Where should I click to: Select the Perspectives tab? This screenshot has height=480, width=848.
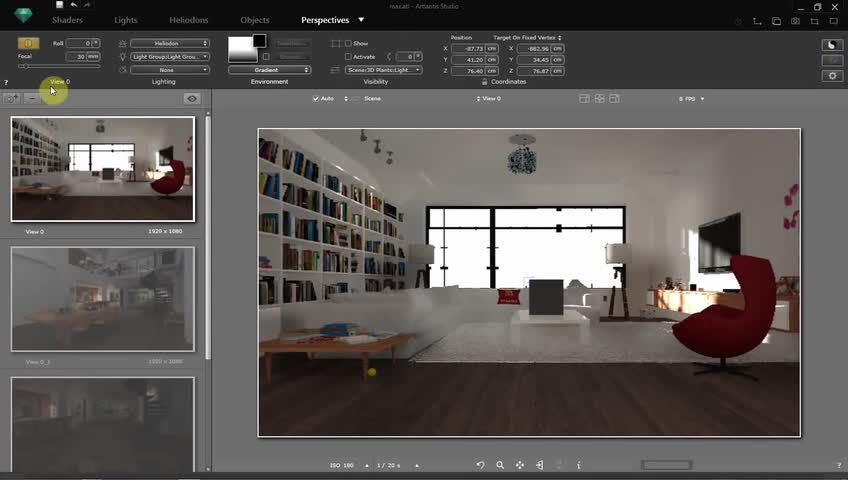pyautogui.click(x=325, y=20)
